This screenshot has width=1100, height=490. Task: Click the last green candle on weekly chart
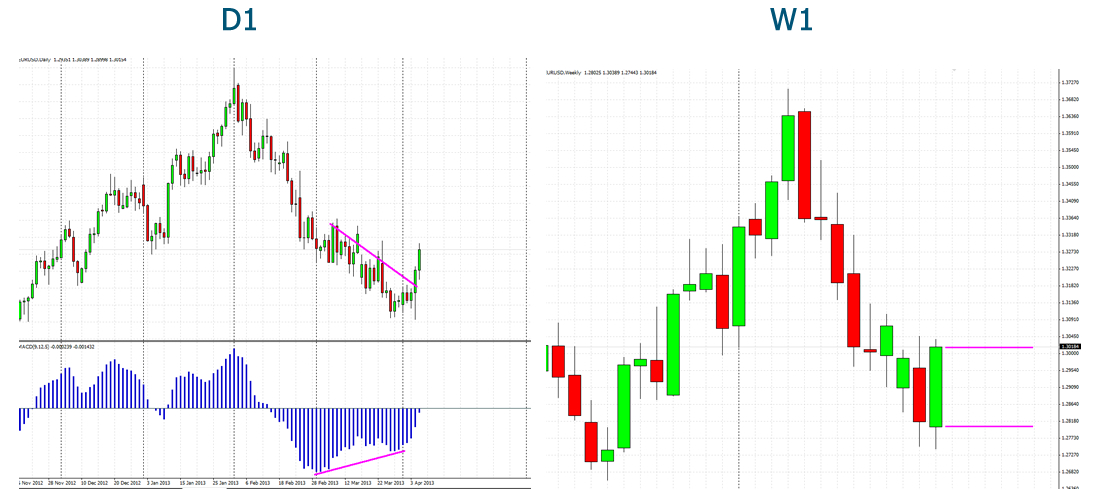coord(936,386)
